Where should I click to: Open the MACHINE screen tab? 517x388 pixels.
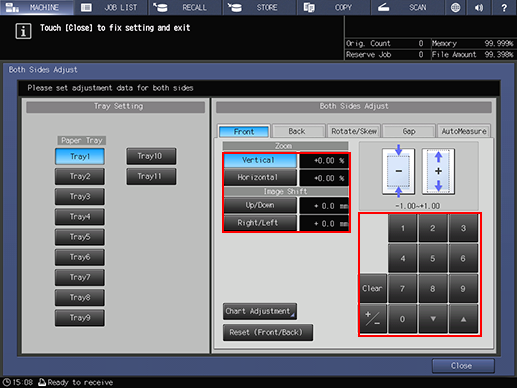(37, 7)
